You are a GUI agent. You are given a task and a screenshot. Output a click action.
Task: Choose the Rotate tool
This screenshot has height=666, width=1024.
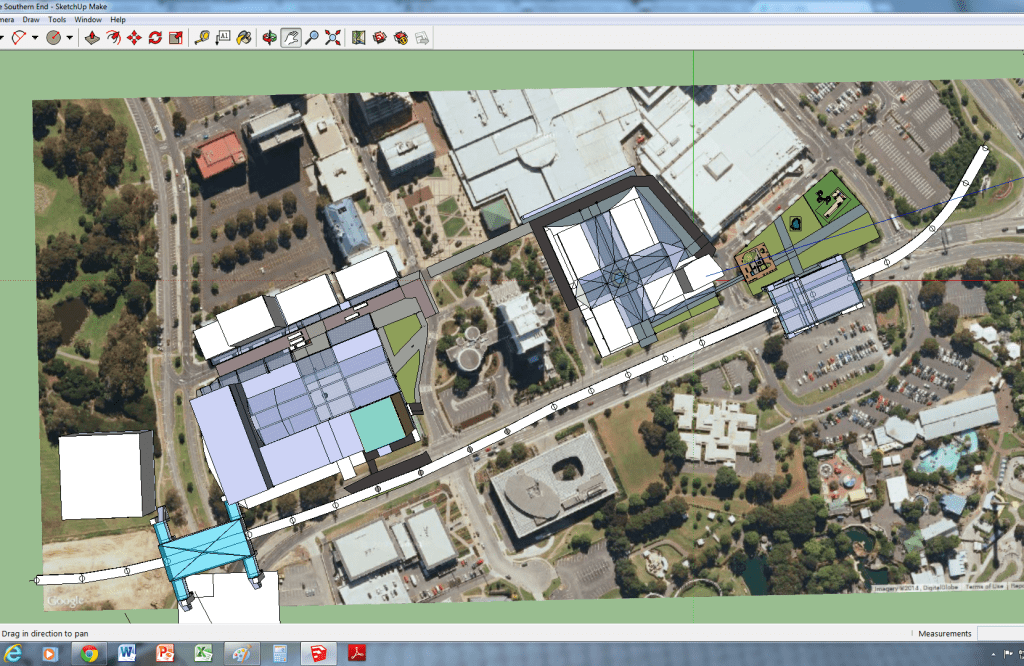155,38
